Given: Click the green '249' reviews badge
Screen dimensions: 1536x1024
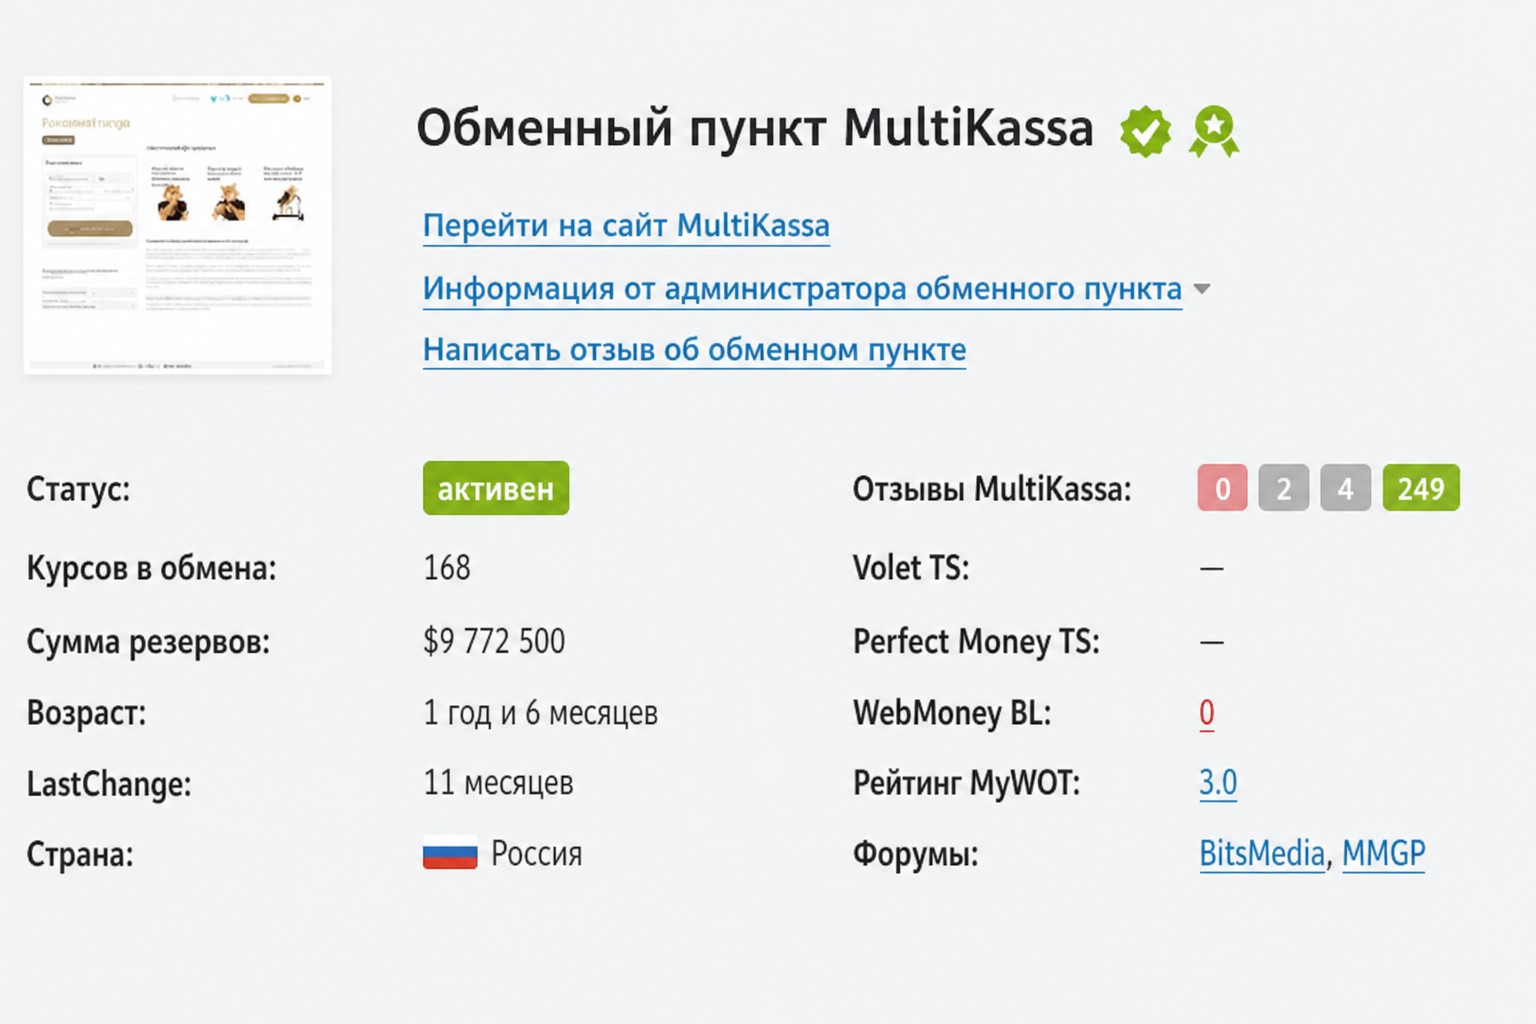Looking at the screenshot, I should [x=1421, y=488].
